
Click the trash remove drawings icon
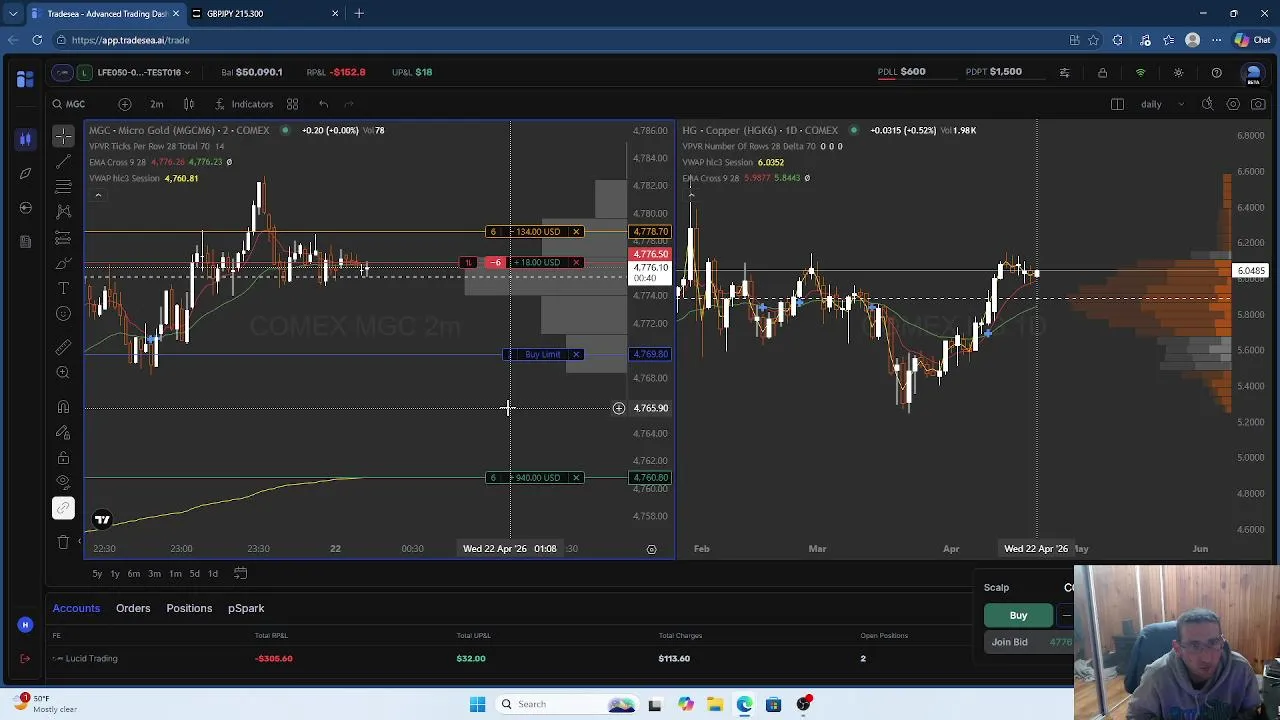(x=63, y=542)
